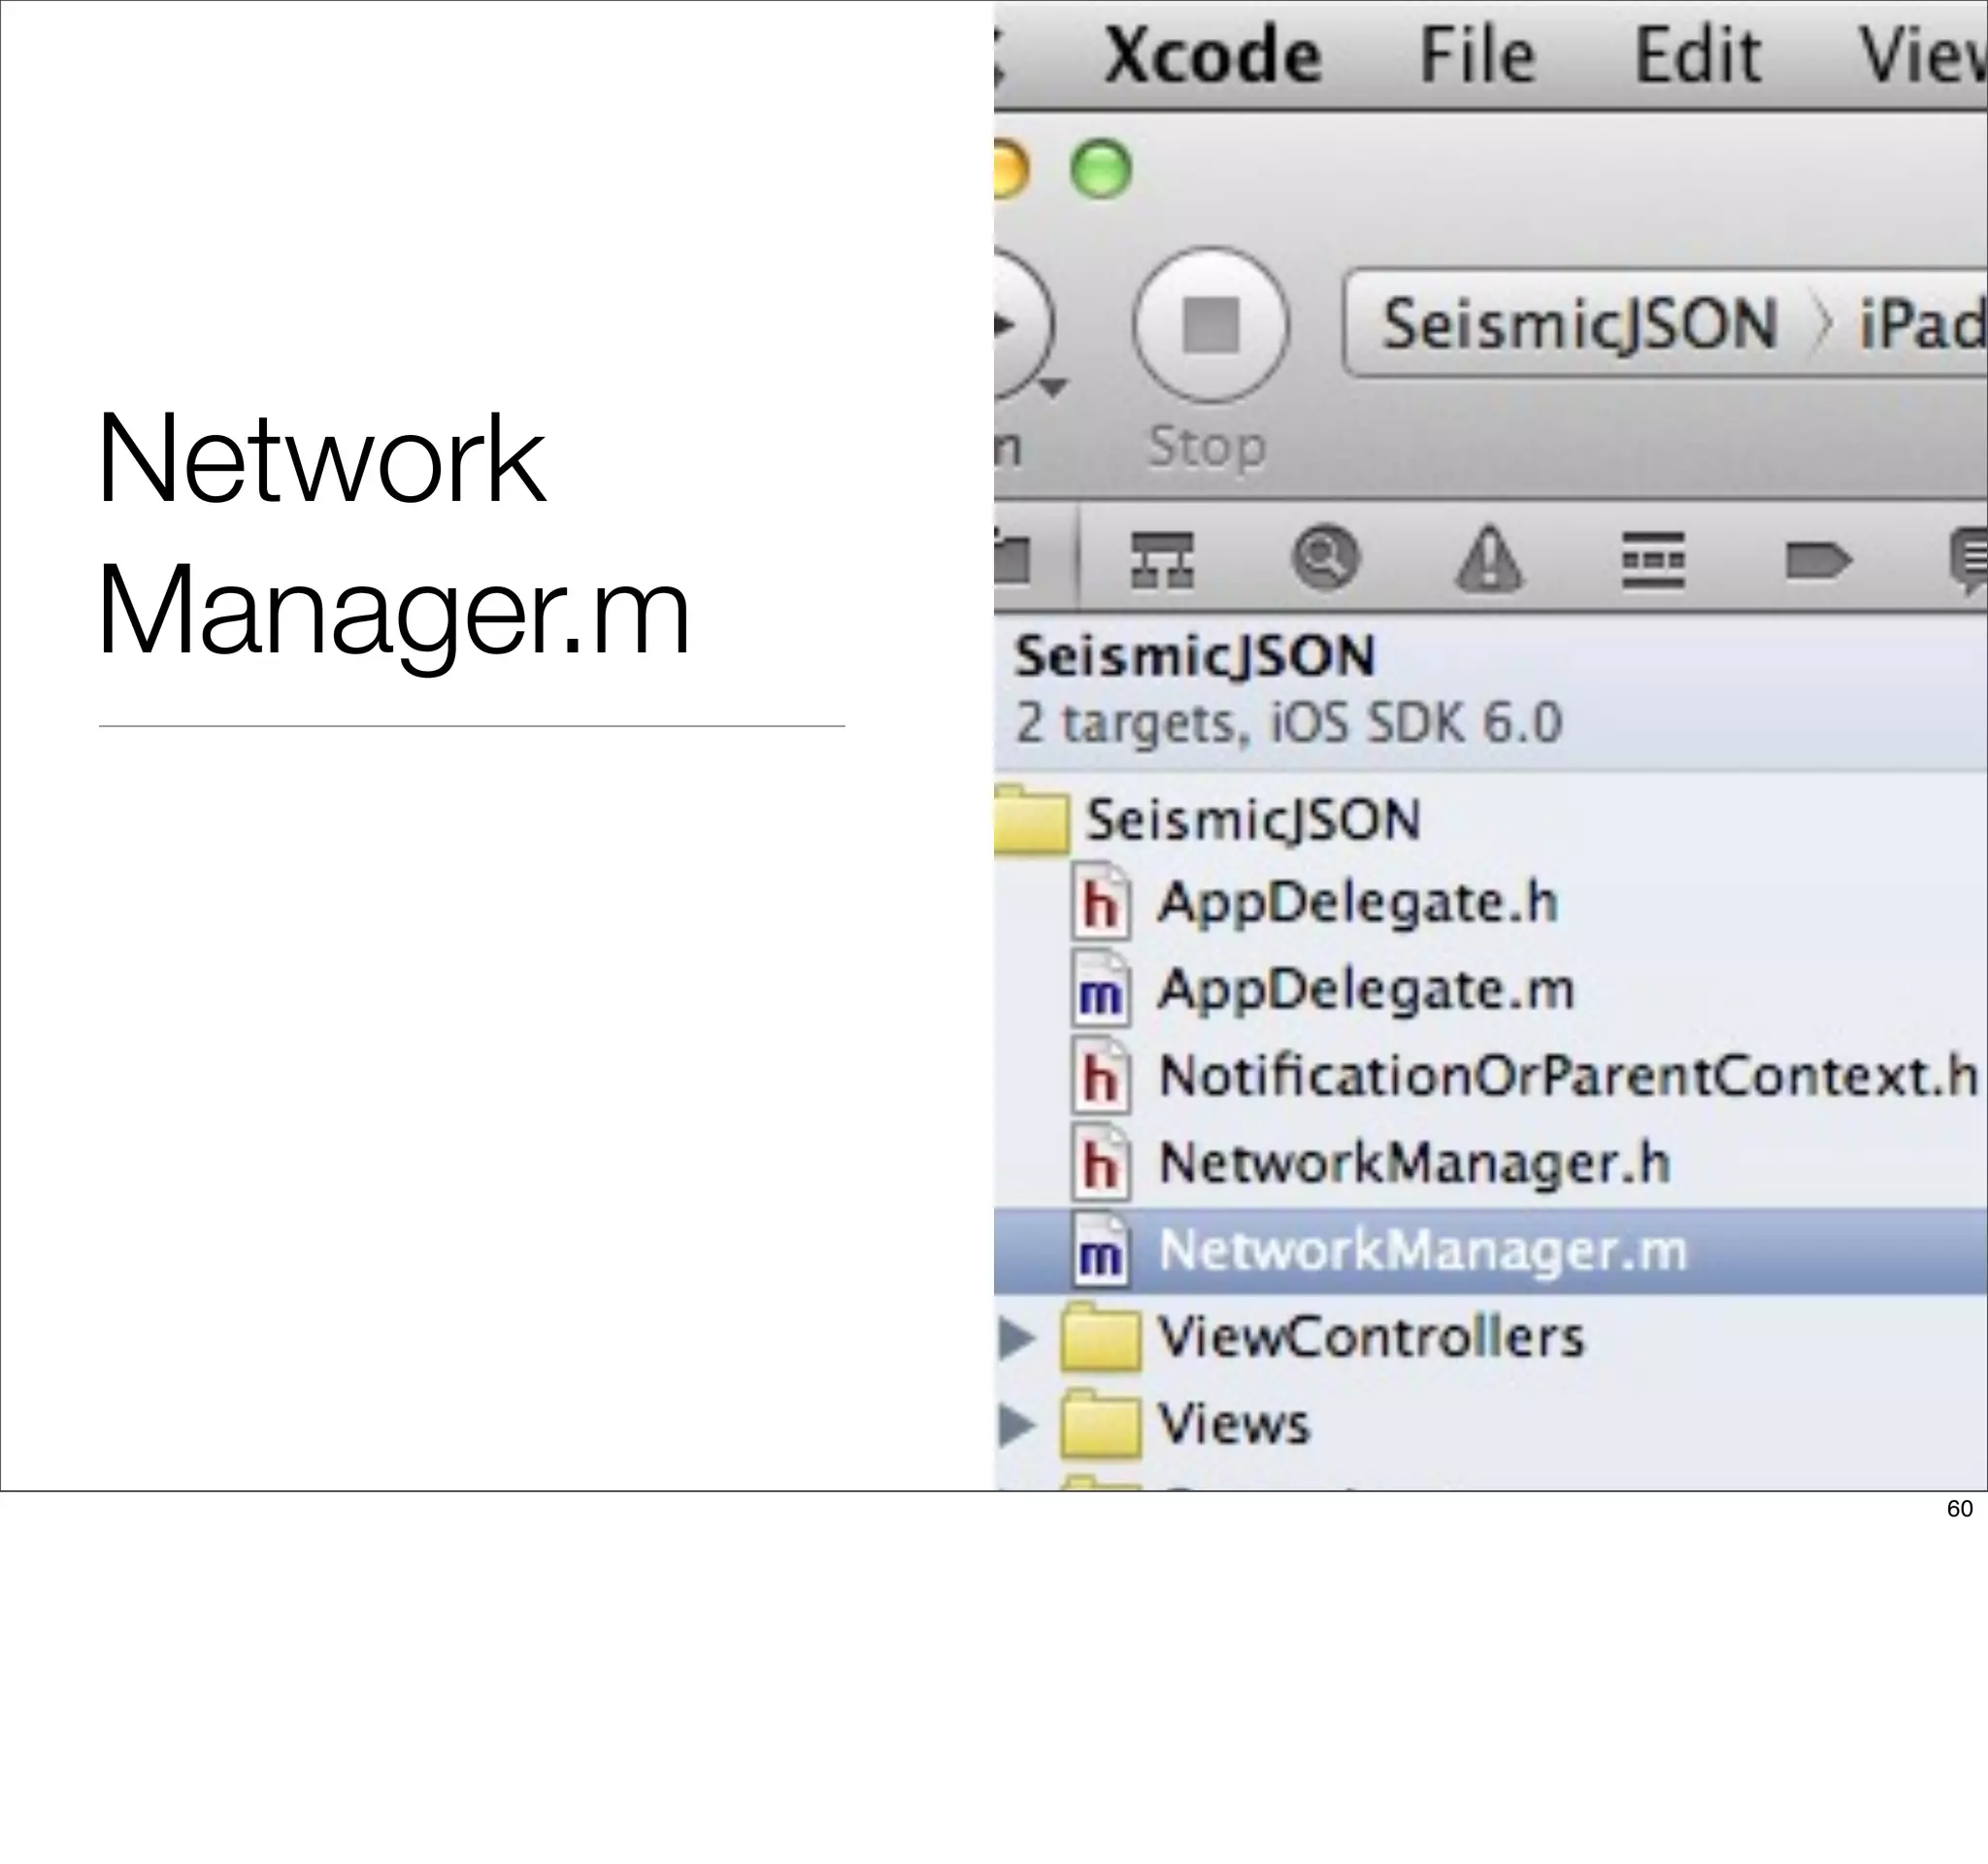
Task: Open the File menu
Action: coord(1477,54)
